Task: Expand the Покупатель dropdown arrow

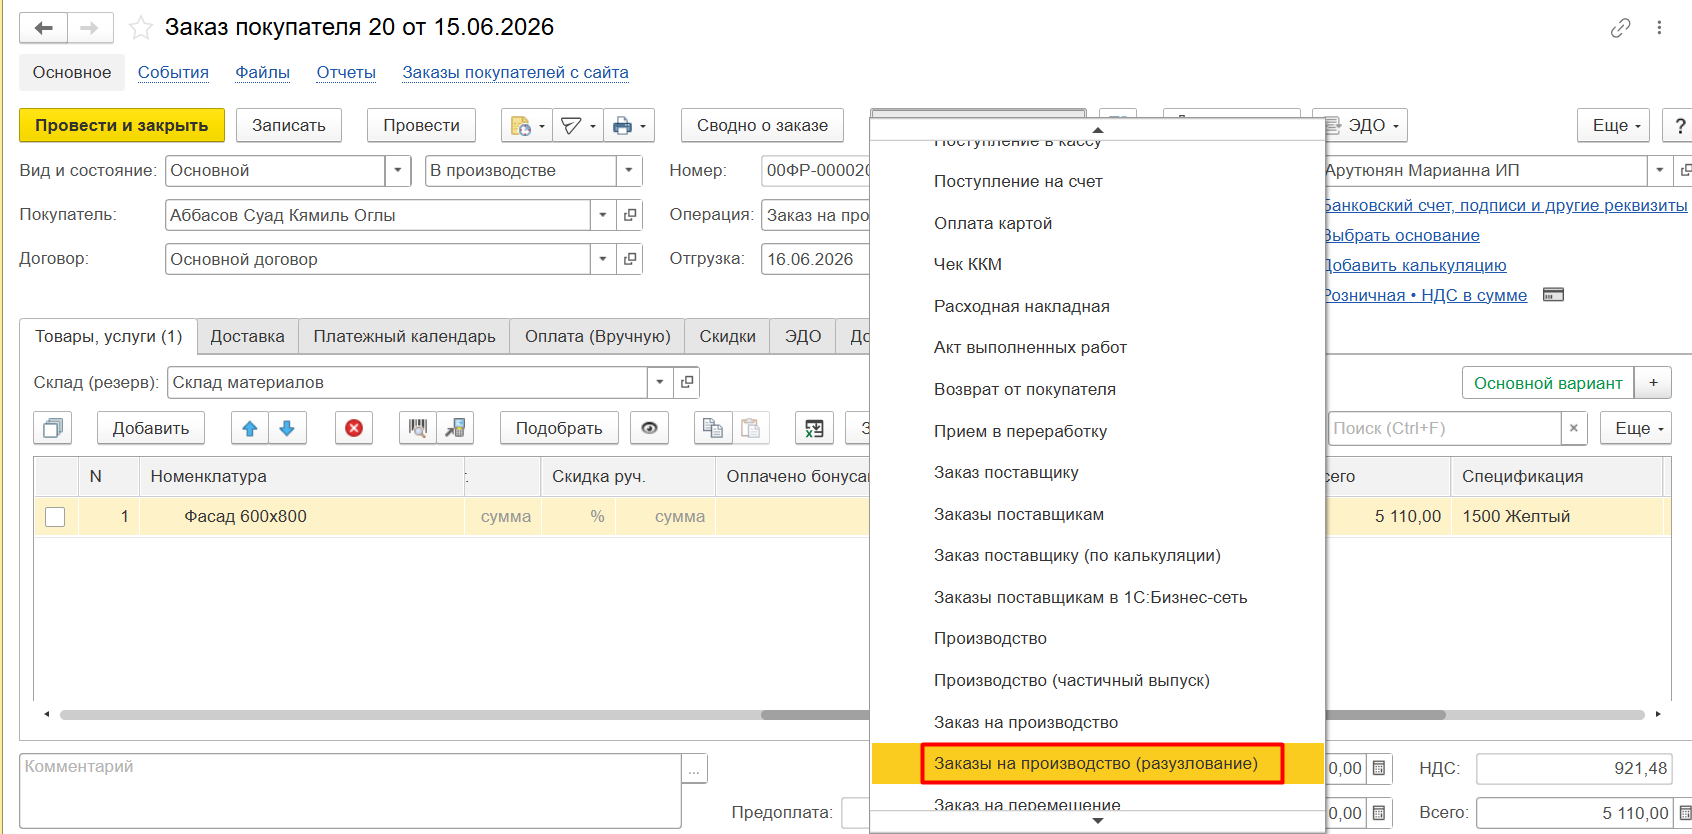Action: (x=603, y=215)
